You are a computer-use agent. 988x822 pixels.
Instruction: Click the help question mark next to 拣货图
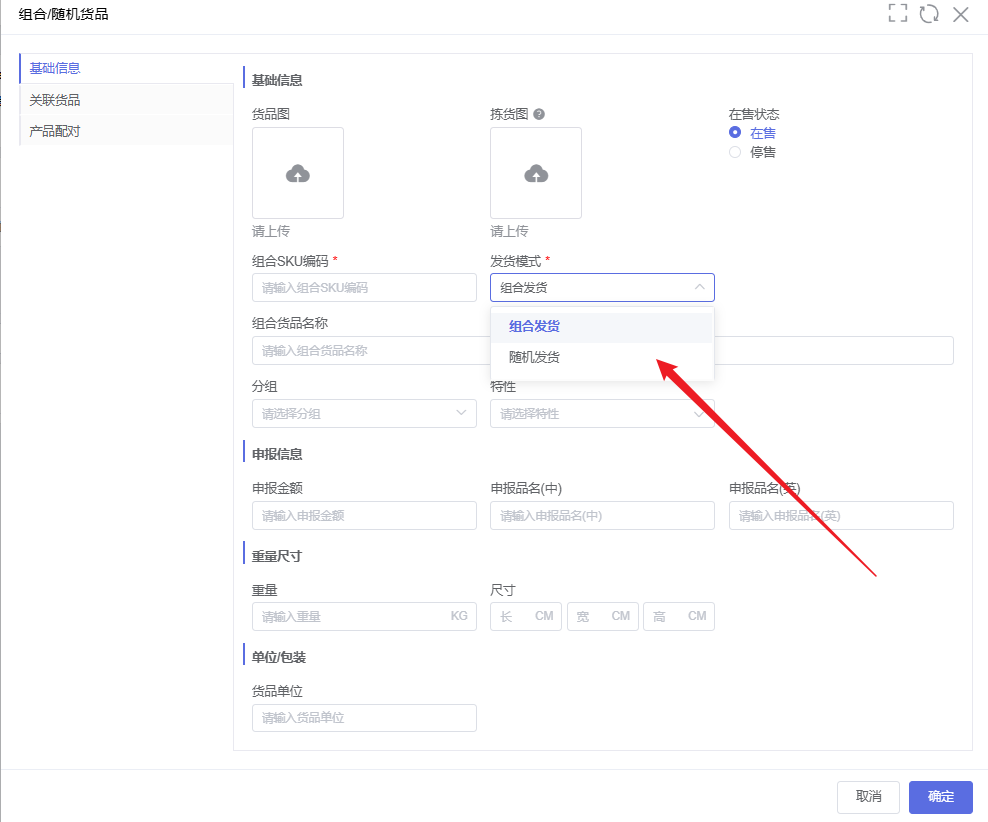tap(539, 114)
